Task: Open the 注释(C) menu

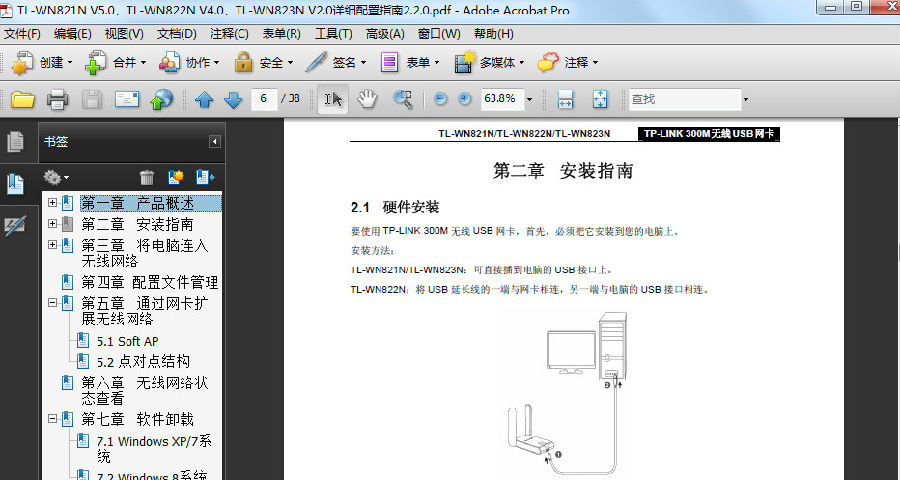Action: click(229, 34)
